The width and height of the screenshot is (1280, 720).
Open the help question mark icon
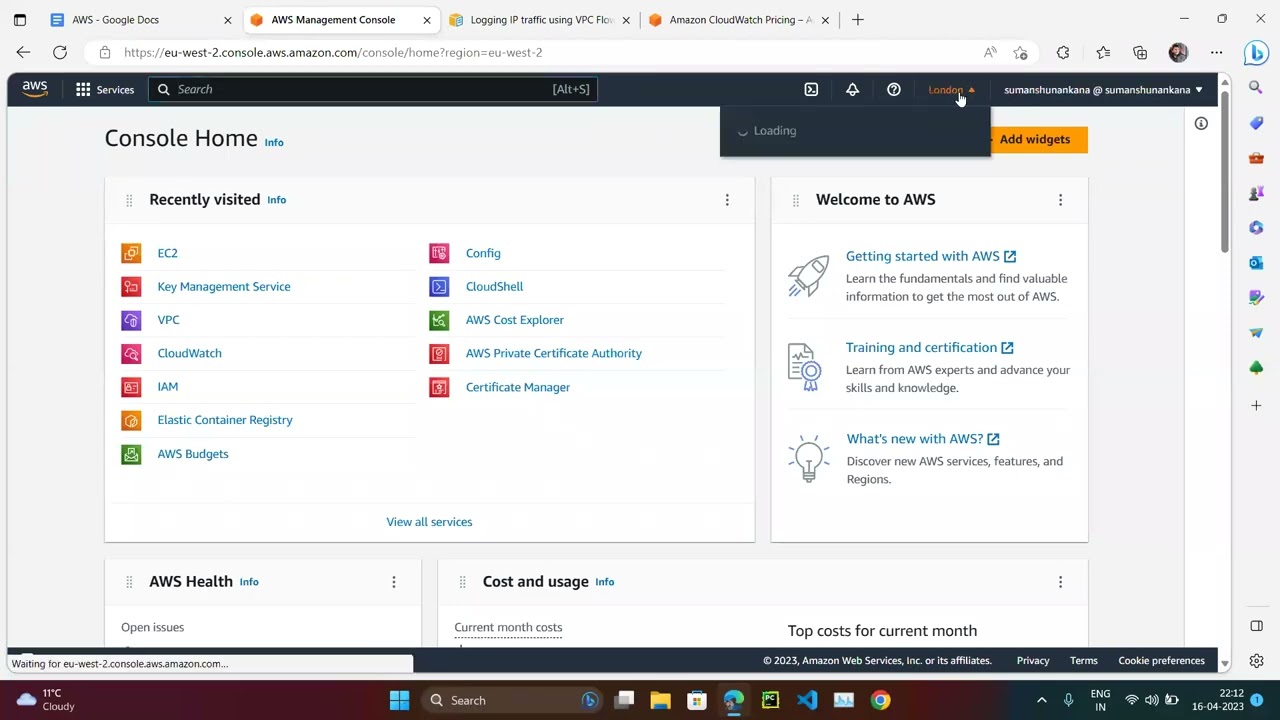(894, 89)
